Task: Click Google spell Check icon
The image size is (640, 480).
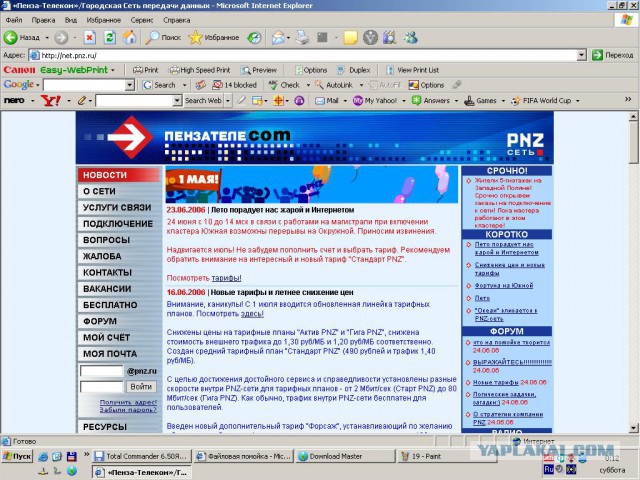Action: [x=273, y=85]
